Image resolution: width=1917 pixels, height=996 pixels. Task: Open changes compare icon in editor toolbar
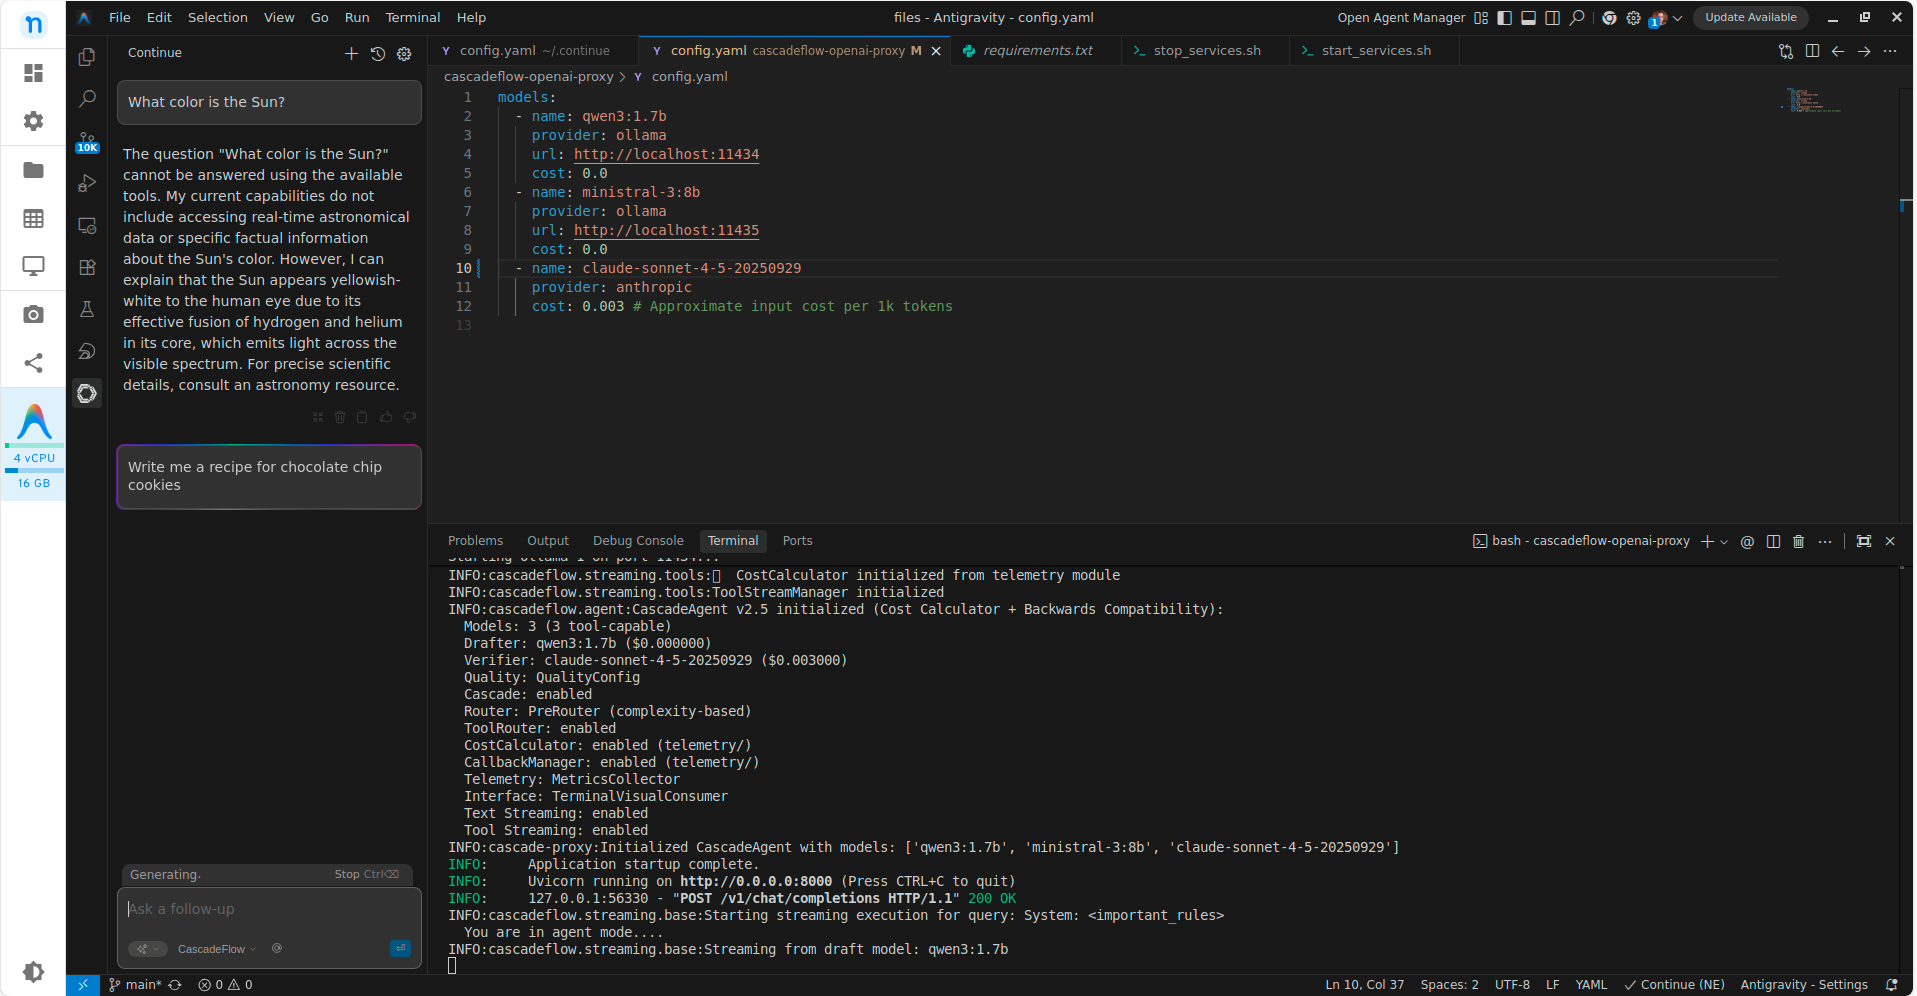[x=1785, y=51]
